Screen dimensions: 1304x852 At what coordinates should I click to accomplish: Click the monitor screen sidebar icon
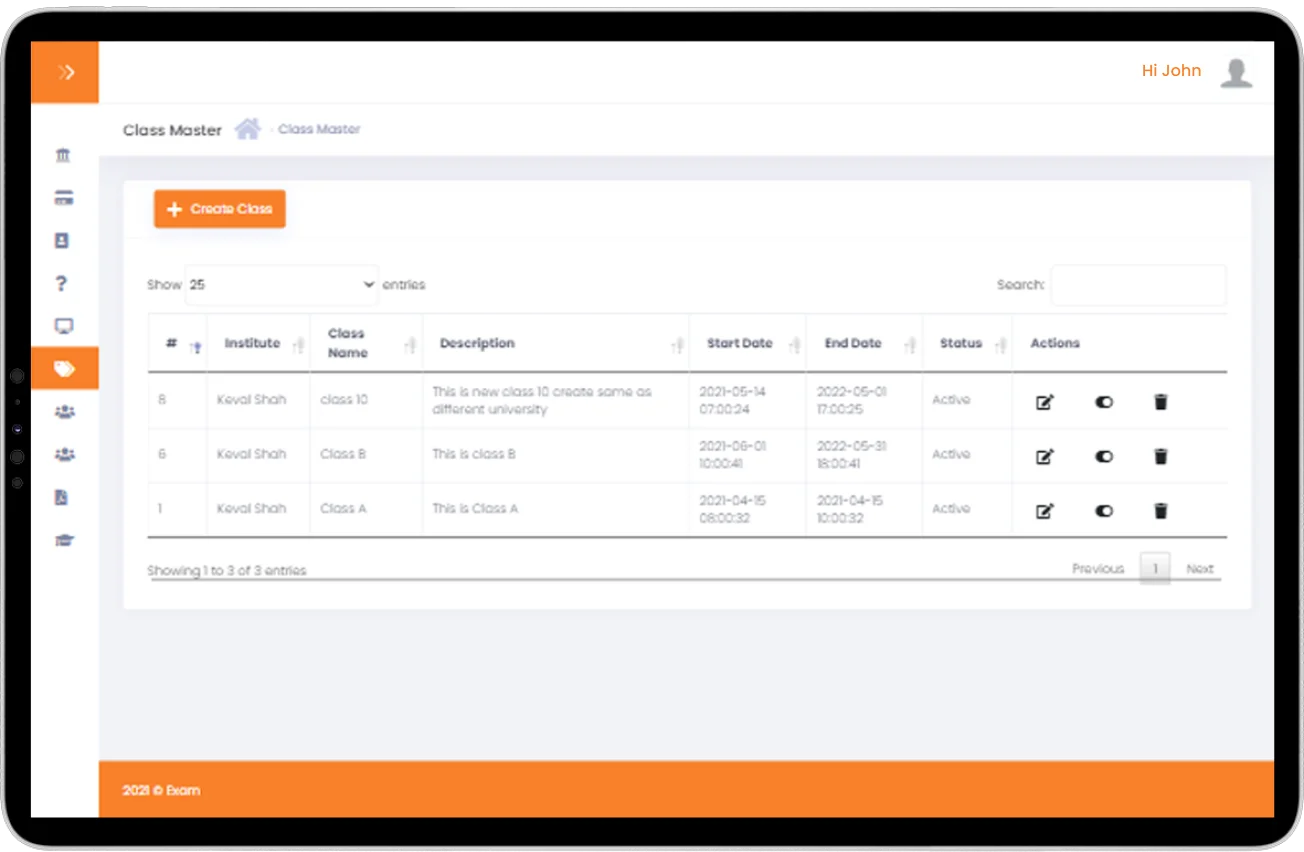click(64, 326)
